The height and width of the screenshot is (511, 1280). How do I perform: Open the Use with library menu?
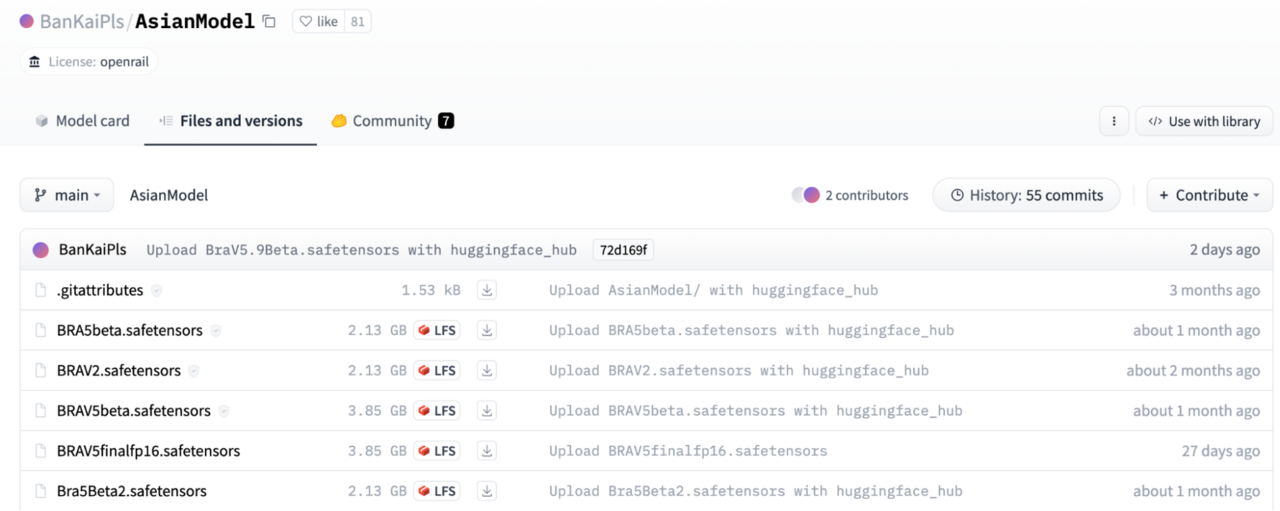pos(1204,121)
